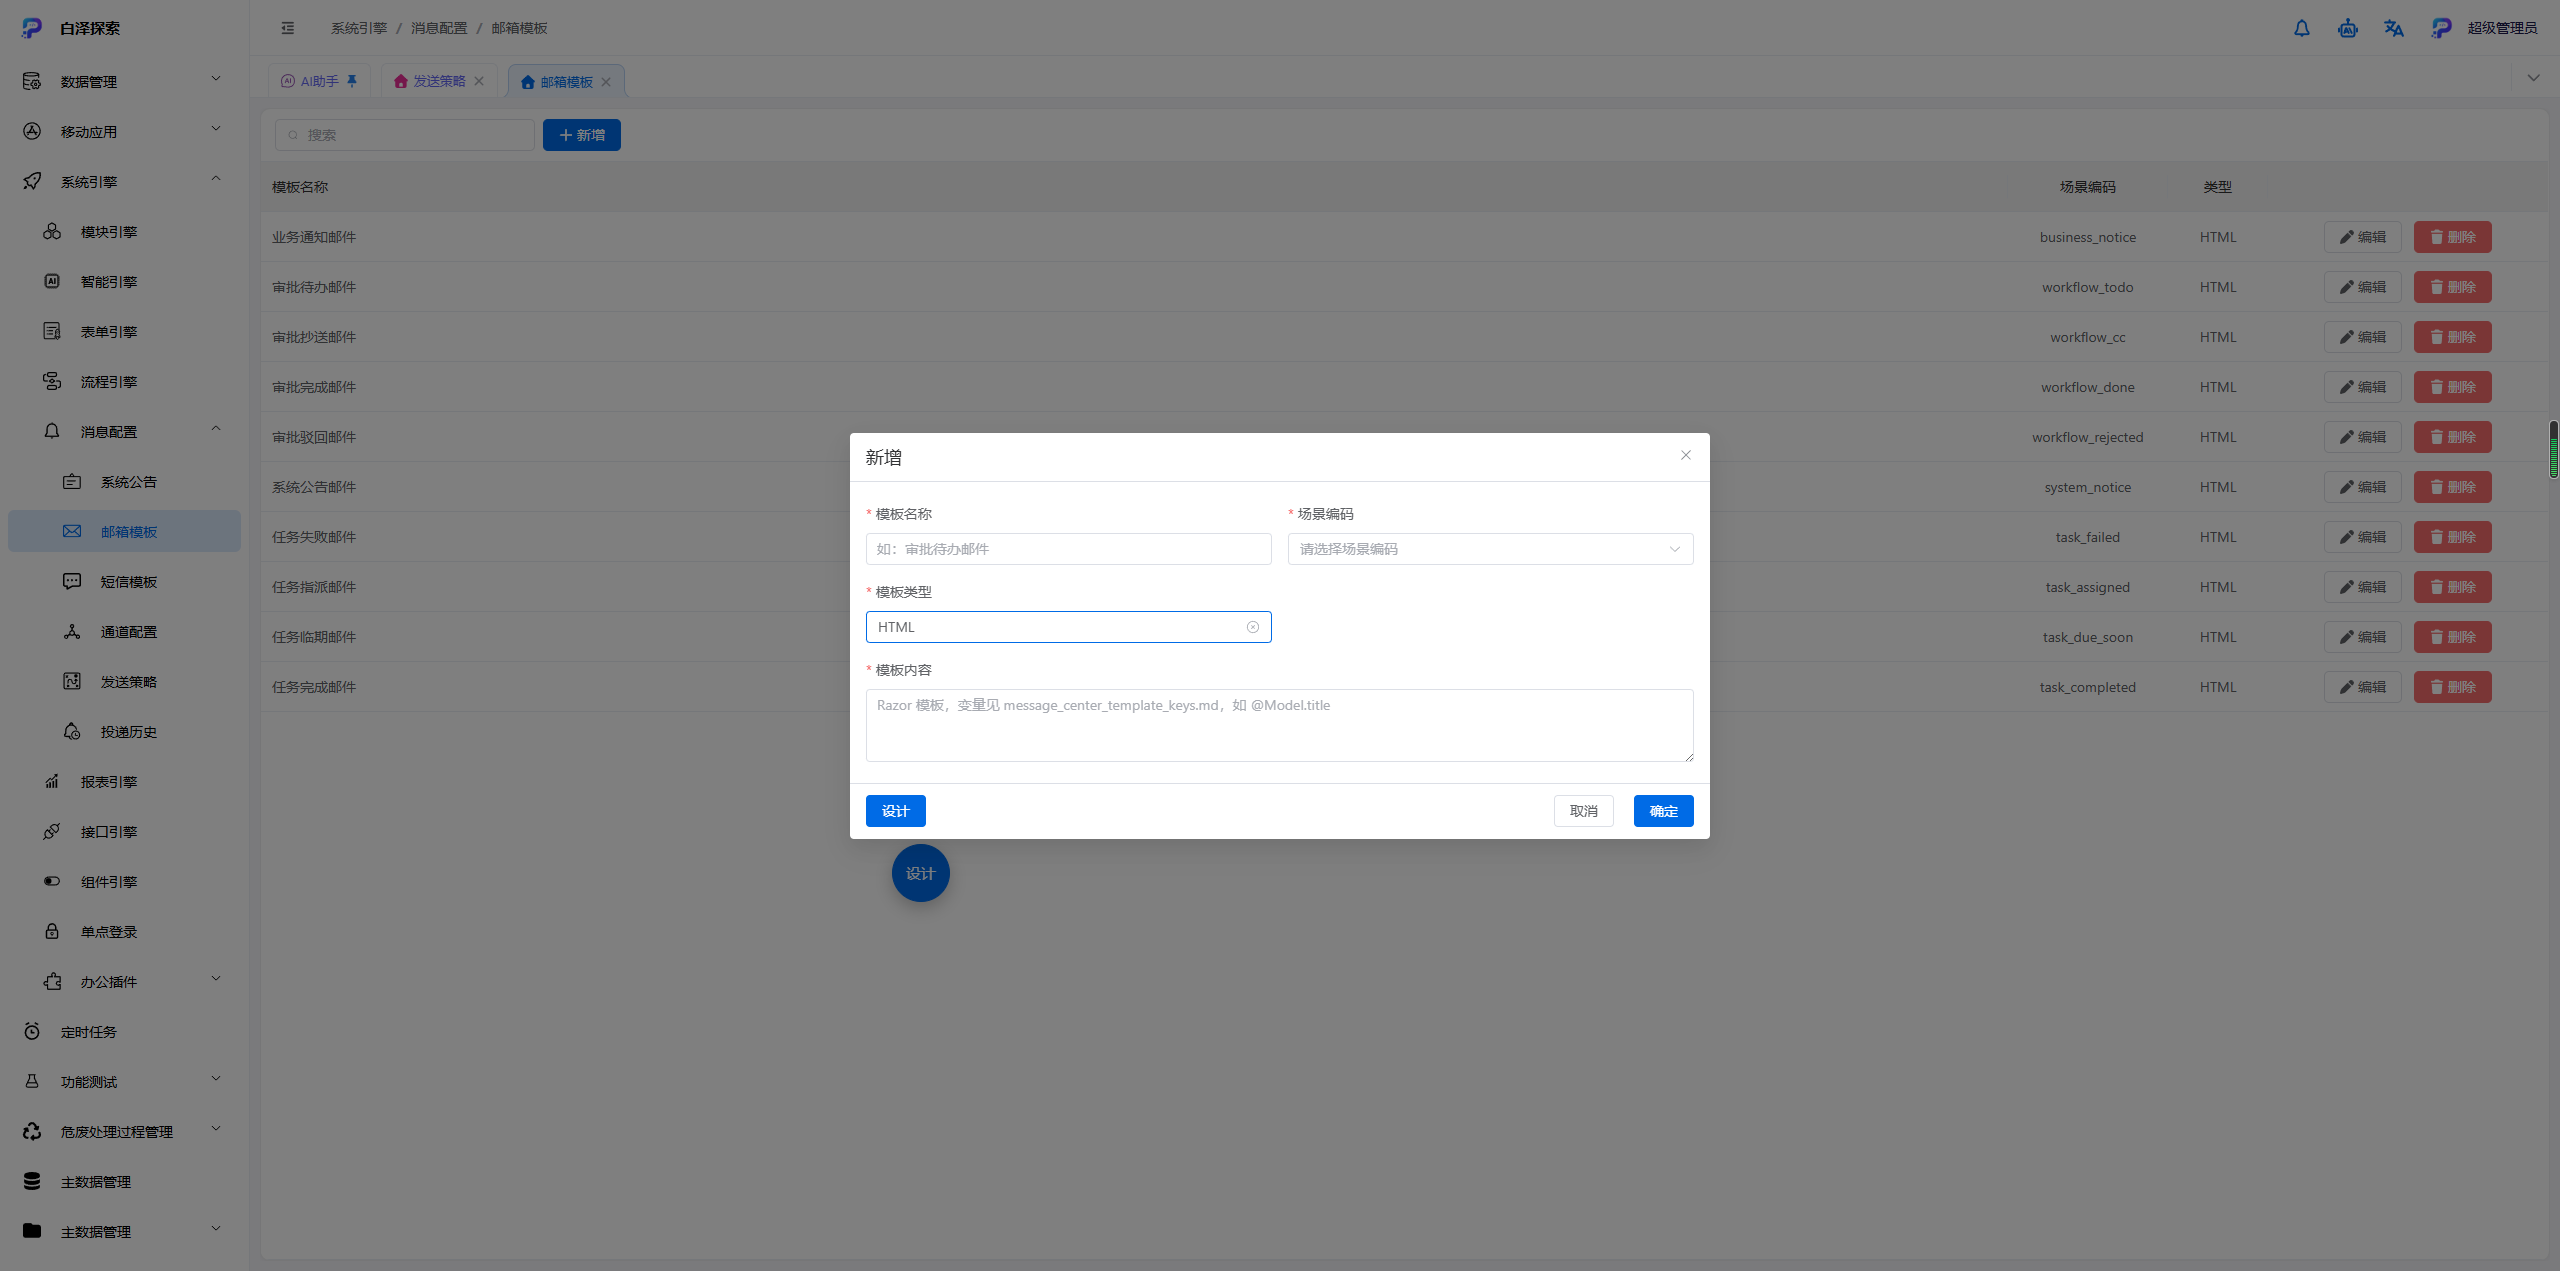Click the 模板内容 textarea

(1279, 725)
